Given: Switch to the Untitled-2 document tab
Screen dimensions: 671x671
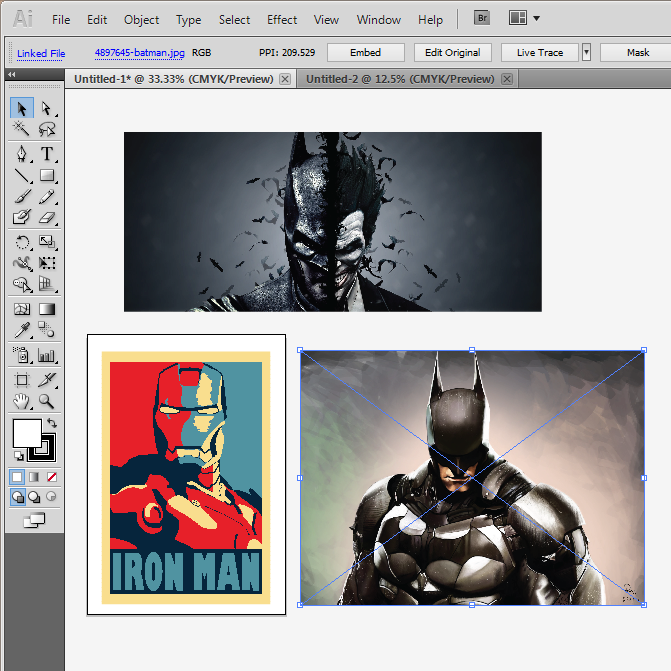Looking at the screenshot, I should point(400,78).
